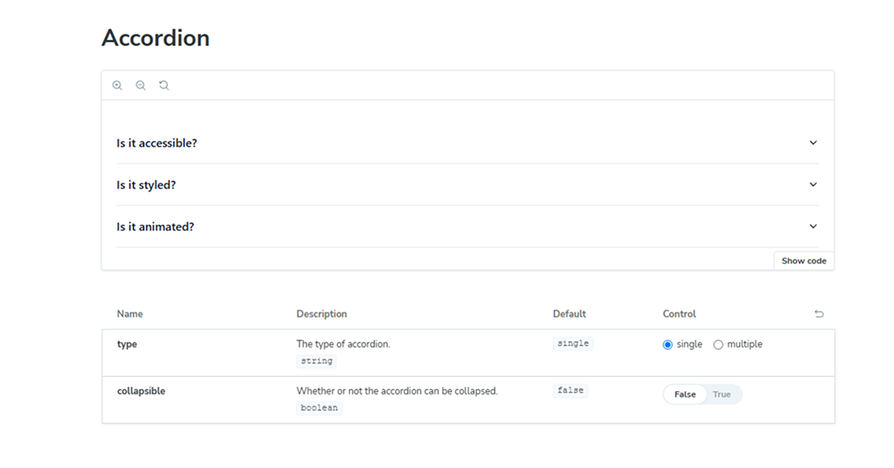Expand the "Is it styled?" chevron
Screen dimensions: 894x468
point(813,185)
